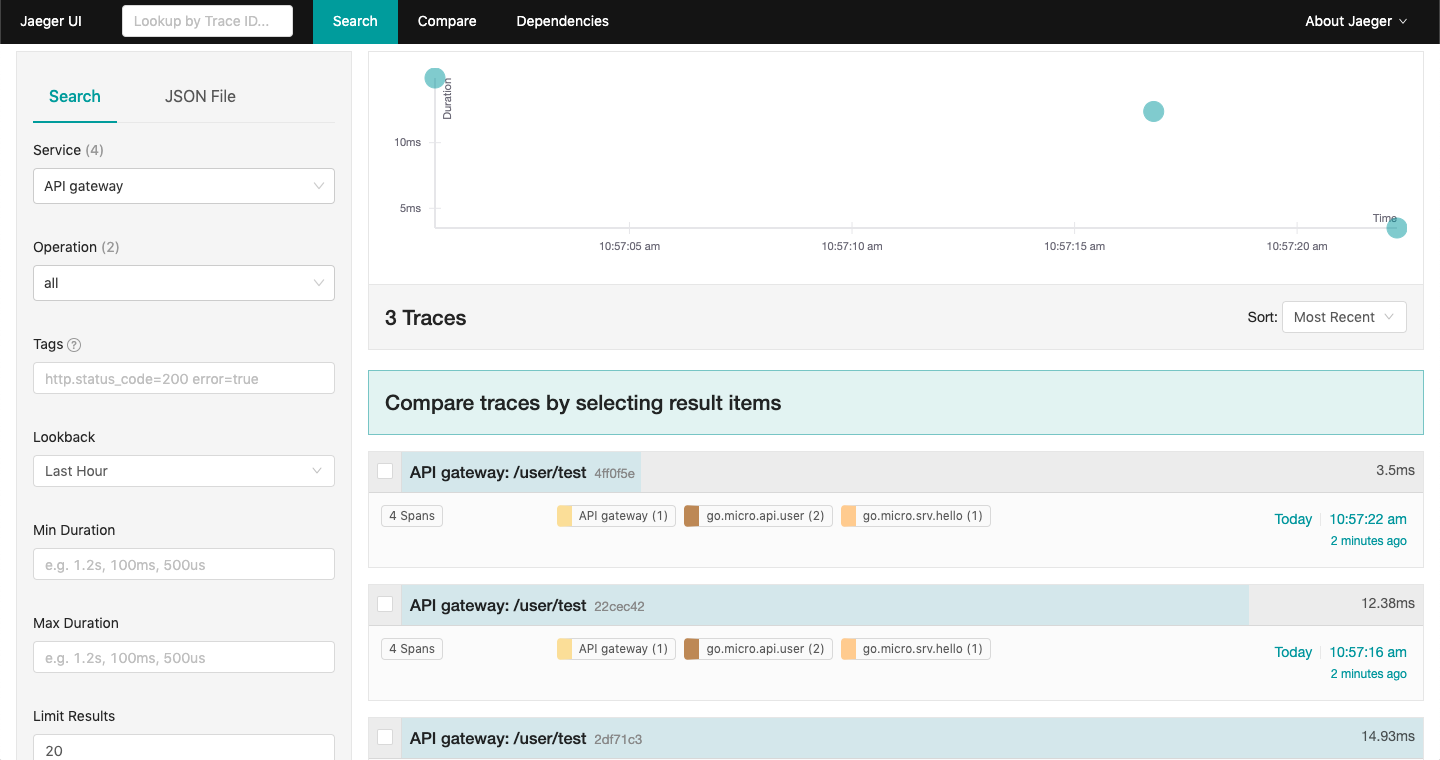
Task: Click go.micro.srv.hello (1) tag in trace 22cec42
Action: pyautogui.click(x=915, y=649)
